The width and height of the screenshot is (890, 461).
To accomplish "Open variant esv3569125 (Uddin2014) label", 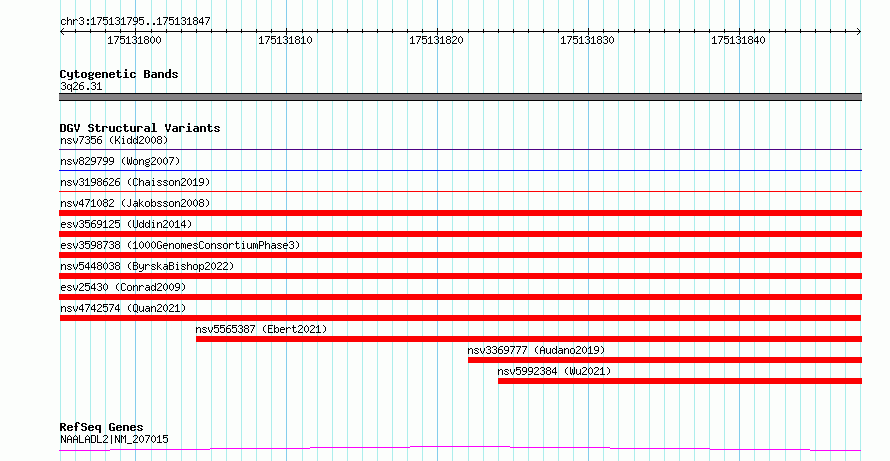I will 126,224.
